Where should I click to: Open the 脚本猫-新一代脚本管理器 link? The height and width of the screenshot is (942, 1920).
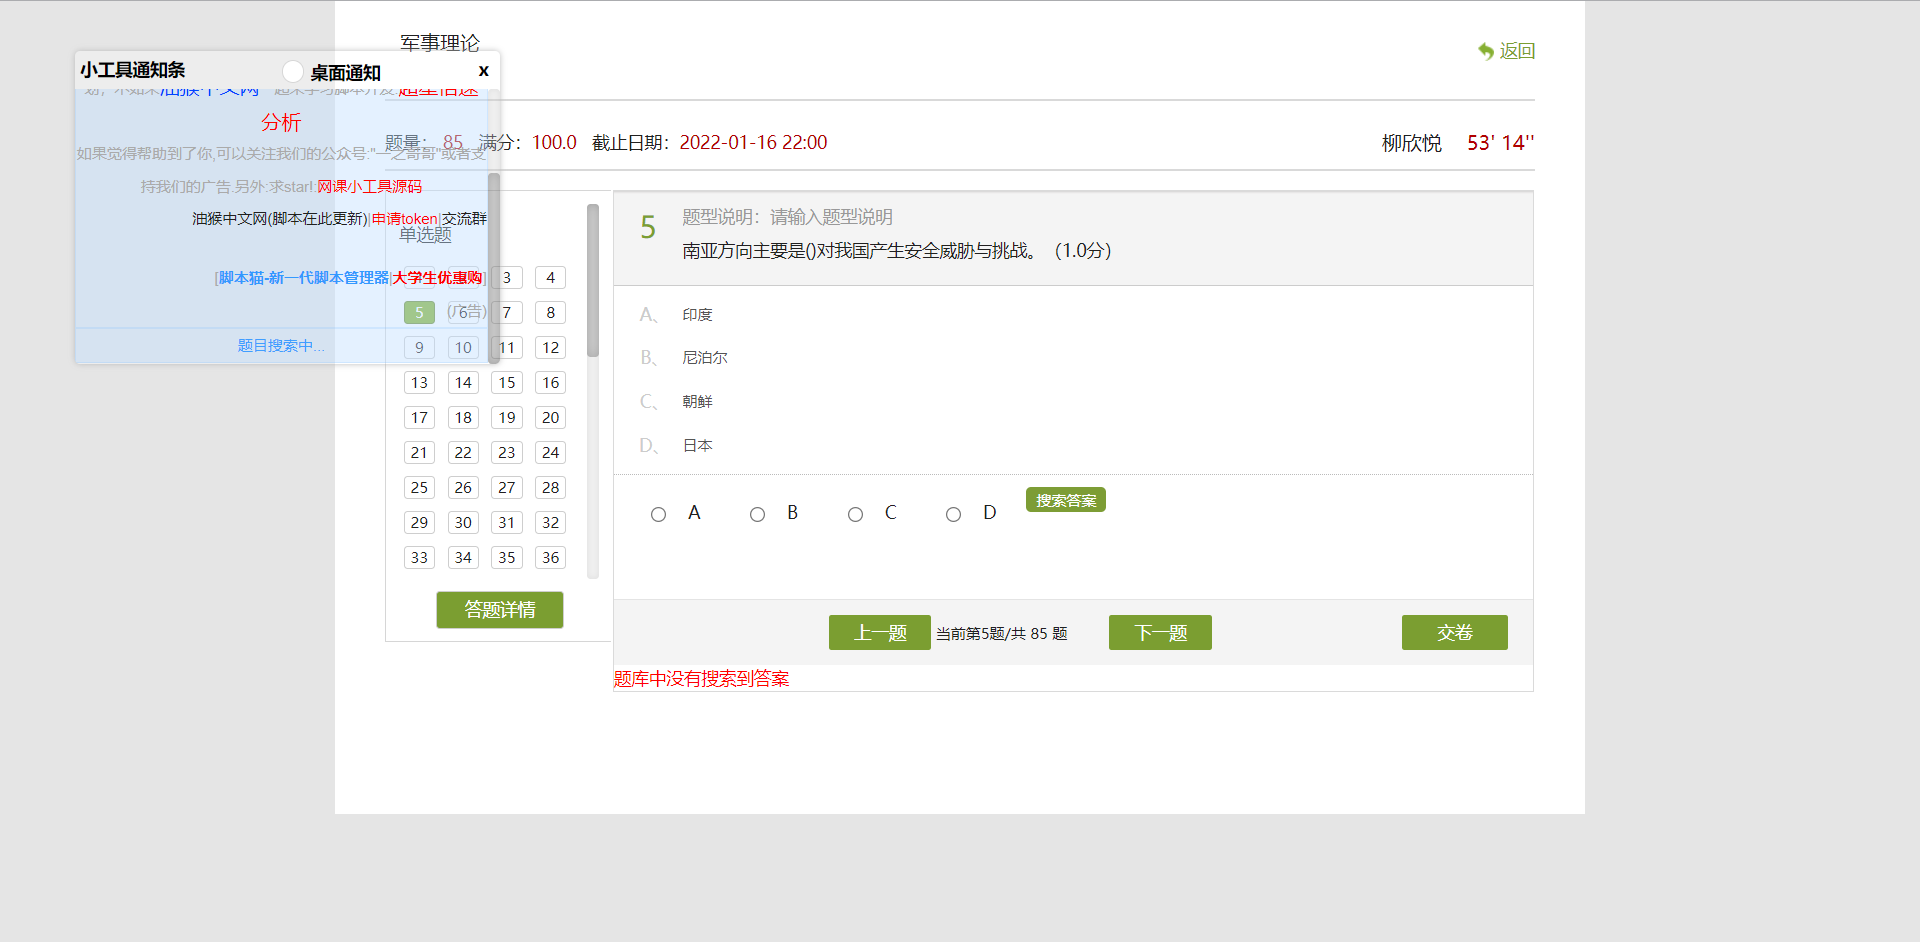point(304,278)
